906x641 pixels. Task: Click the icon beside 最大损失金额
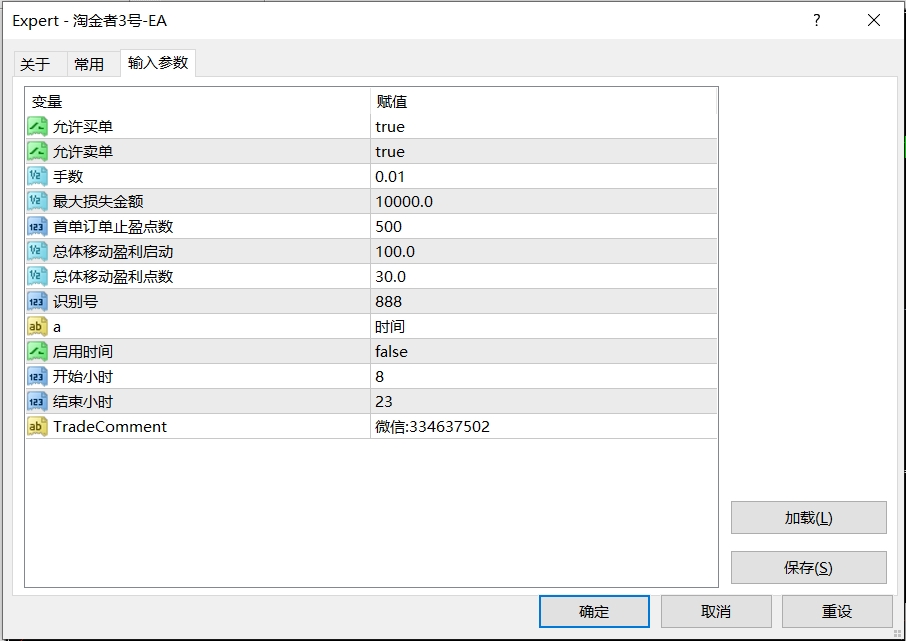[37, 202]
